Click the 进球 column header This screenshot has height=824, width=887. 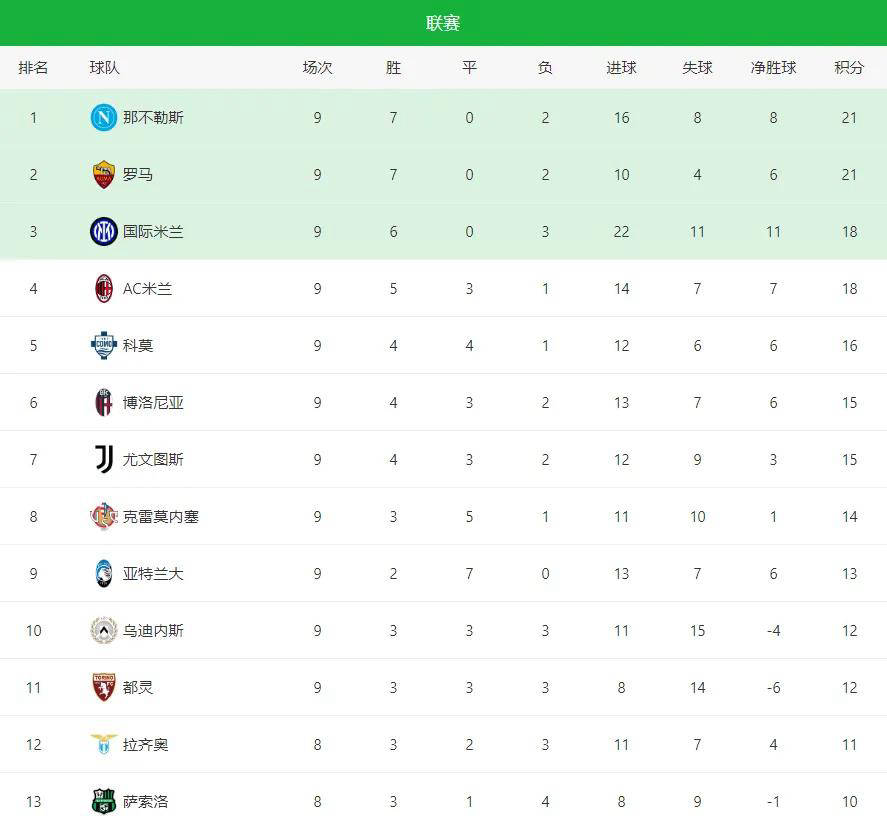(621, 68)
